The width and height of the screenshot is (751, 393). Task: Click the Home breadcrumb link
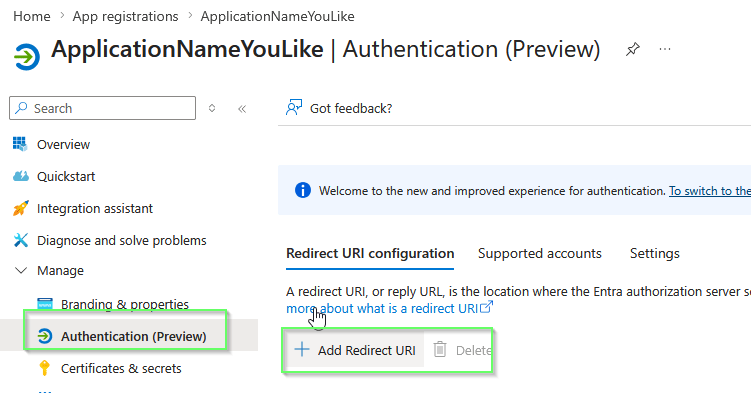pyautogui.click(x=32, y=16)
